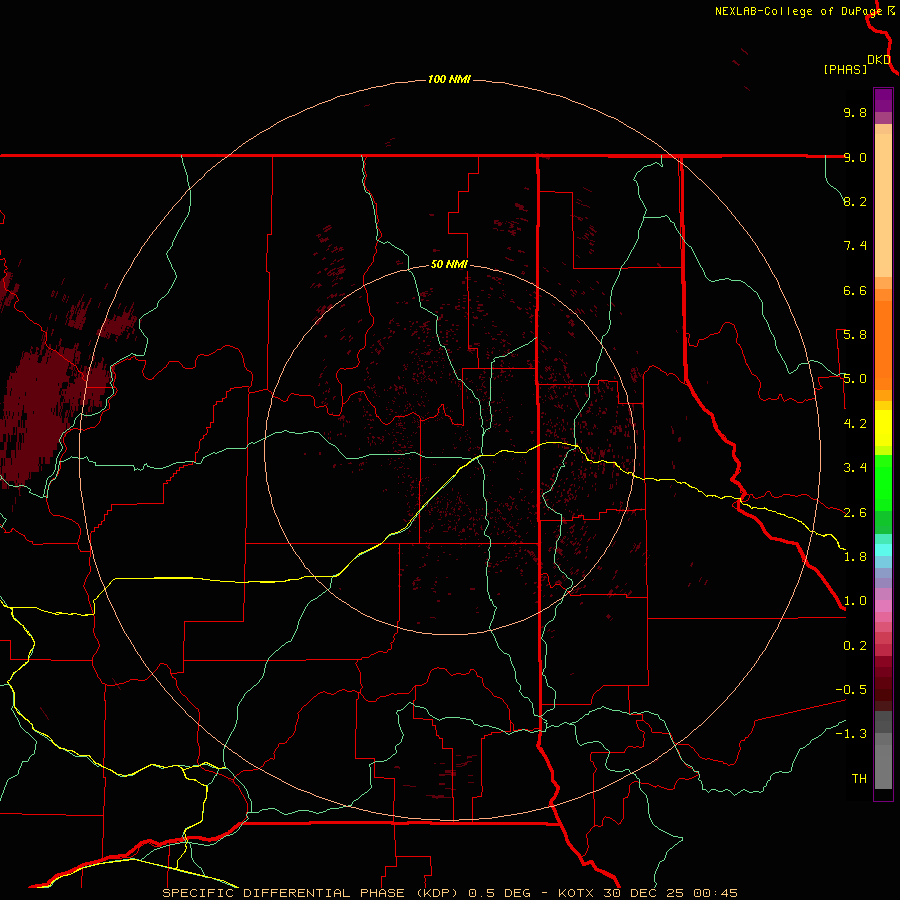
Task: Pick the bright green color bar segment
Action: point(883,482)
